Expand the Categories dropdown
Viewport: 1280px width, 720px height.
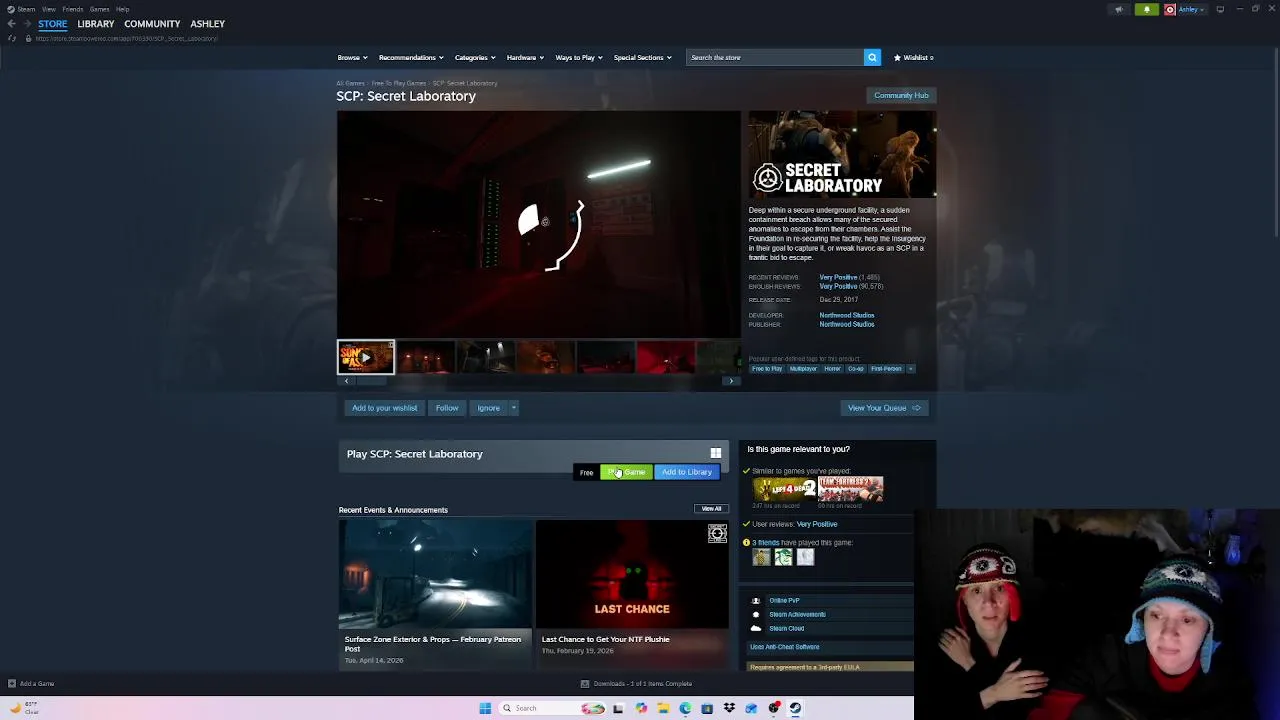click(x=474, y=57)
